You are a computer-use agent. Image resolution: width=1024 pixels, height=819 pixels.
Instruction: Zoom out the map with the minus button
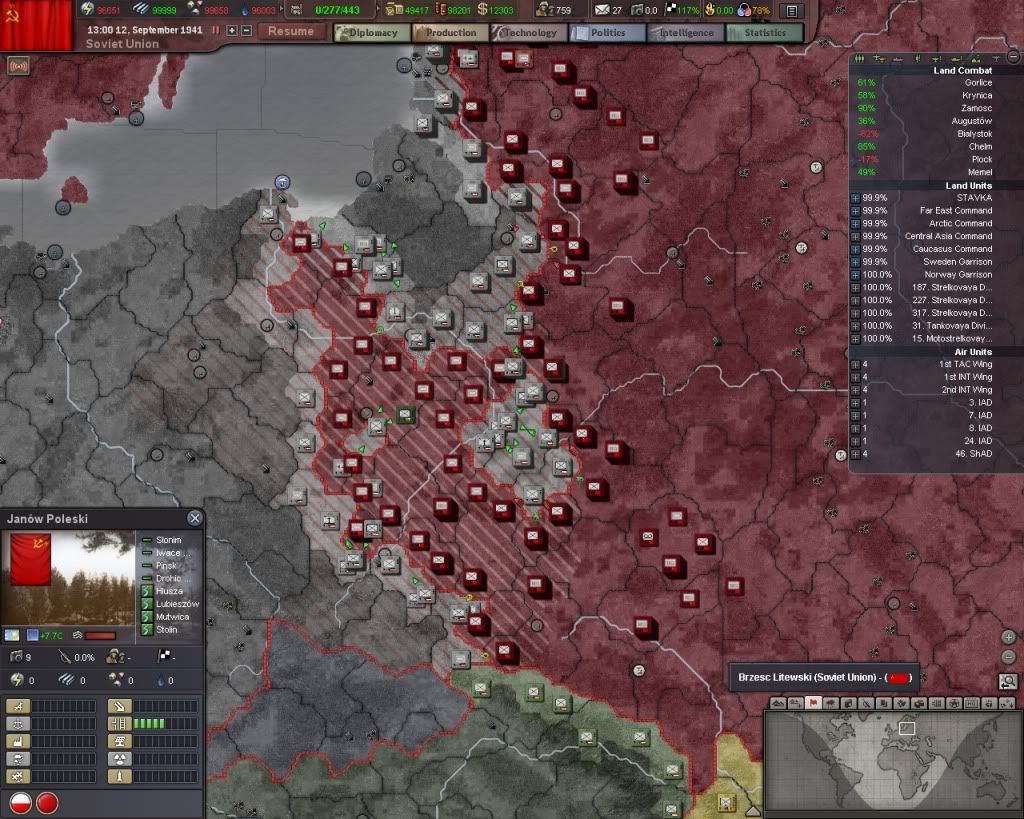coord(1008,656)
